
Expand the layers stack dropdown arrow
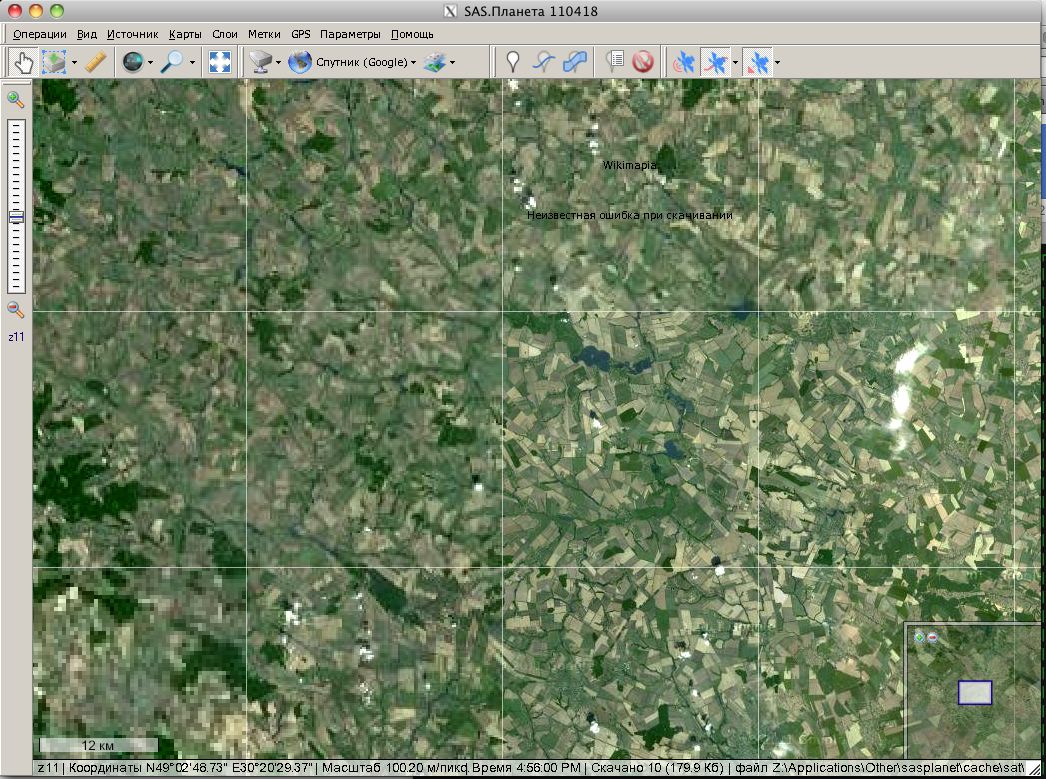tap(452, 63)
